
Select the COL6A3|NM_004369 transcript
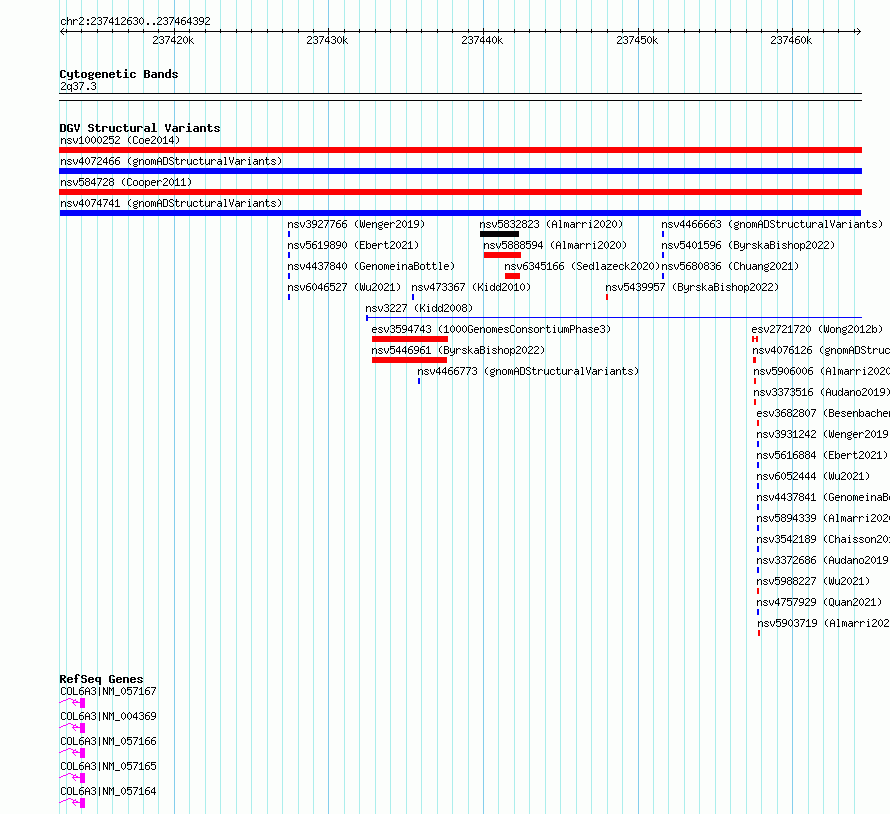pos(108,716)
